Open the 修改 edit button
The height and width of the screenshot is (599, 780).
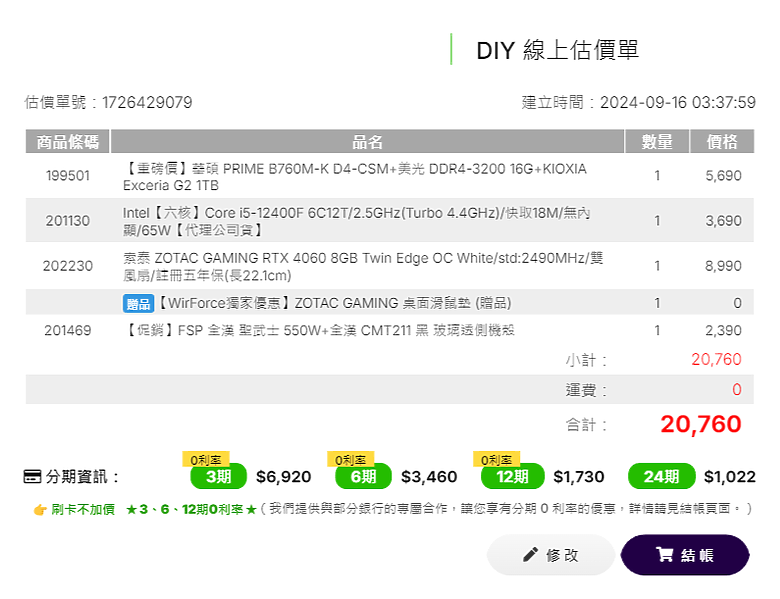(551, 555)
